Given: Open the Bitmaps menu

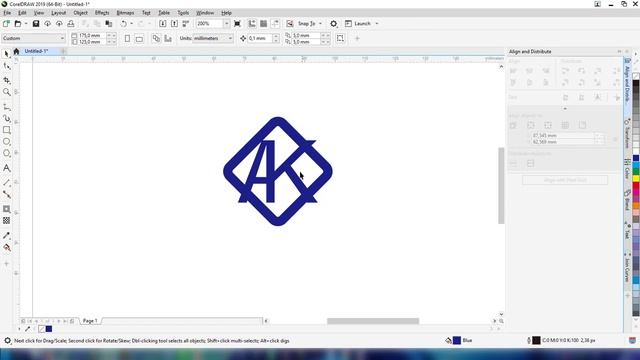Looking at the screenshot, I should pos(125,13).
